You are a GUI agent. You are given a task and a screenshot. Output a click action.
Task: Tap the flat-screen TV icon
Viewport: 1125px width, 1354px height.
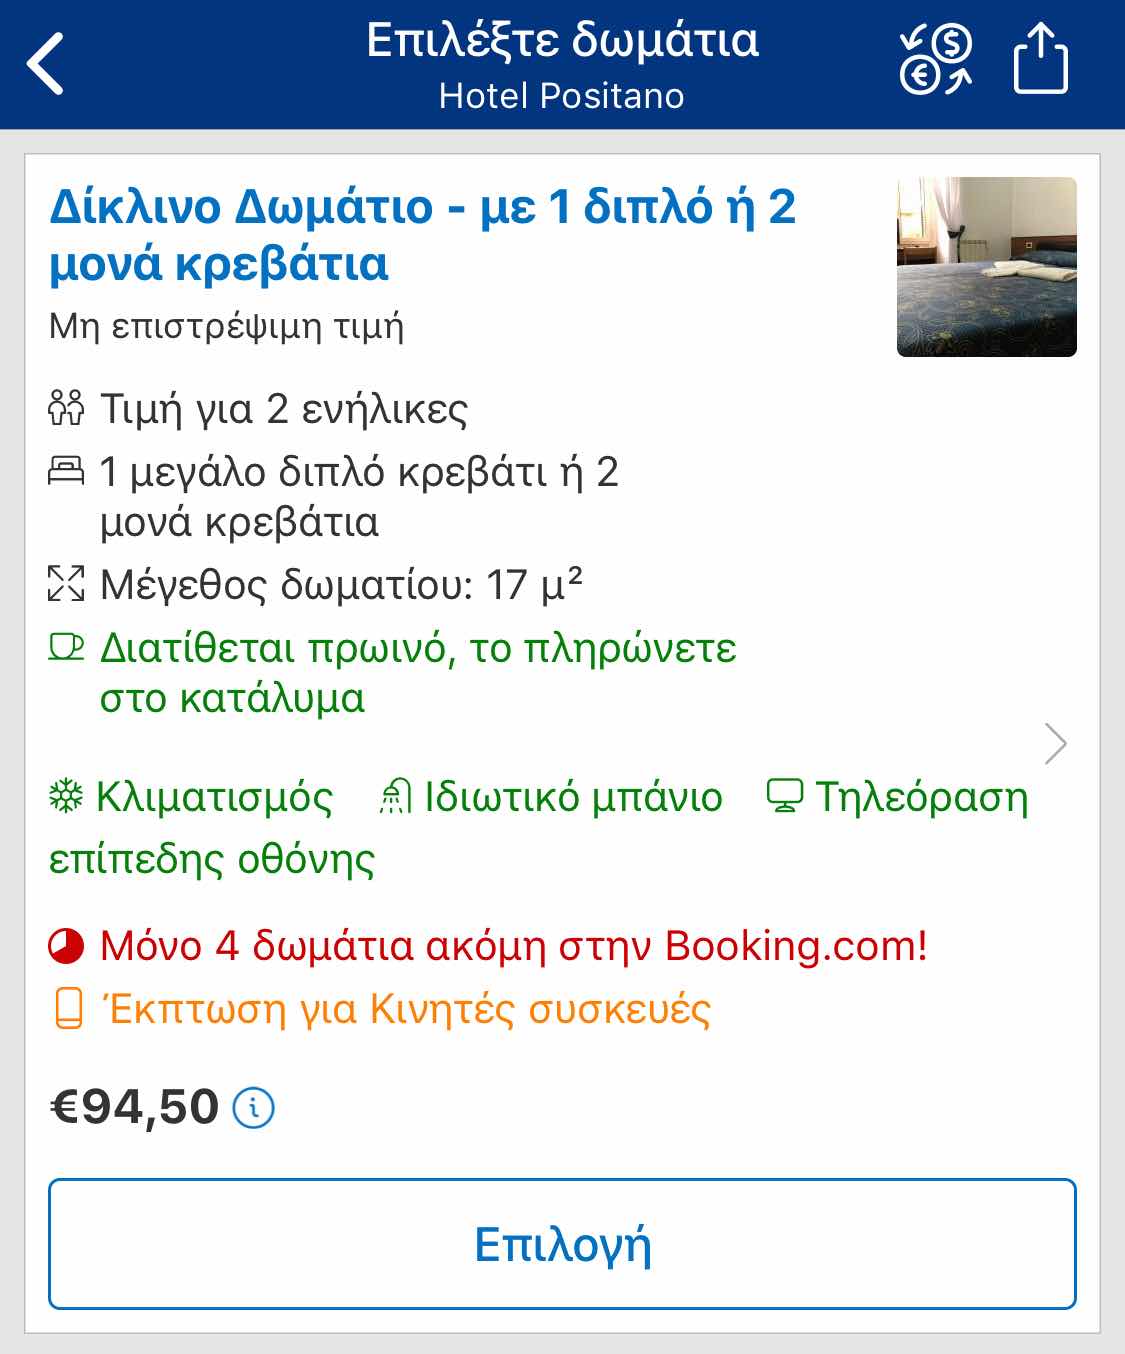point(785,797)
